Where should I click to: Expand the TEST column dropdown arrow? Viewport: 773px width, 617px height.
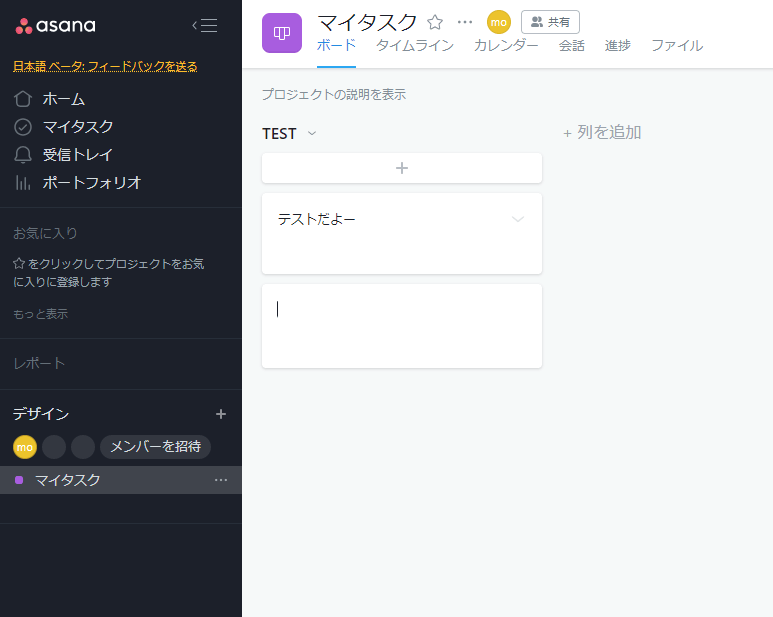tap(312, 134)
